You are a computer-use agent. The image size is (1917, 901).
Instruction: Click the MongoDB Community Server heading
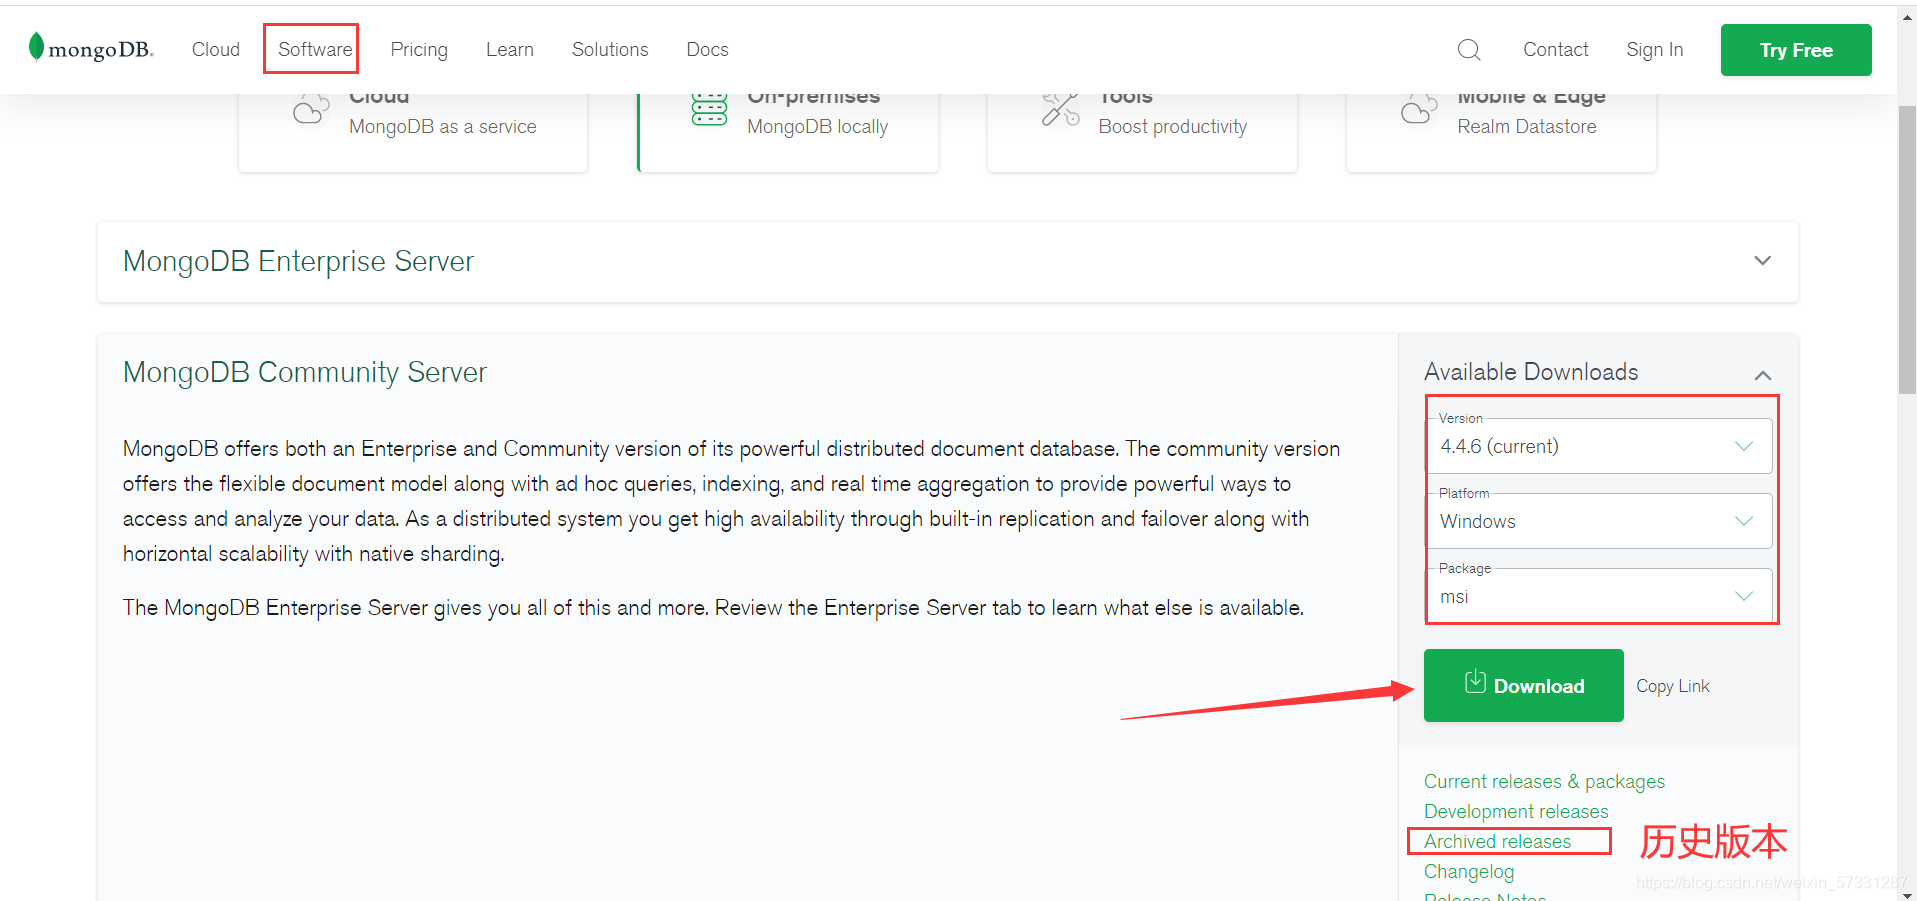point(305,373)
